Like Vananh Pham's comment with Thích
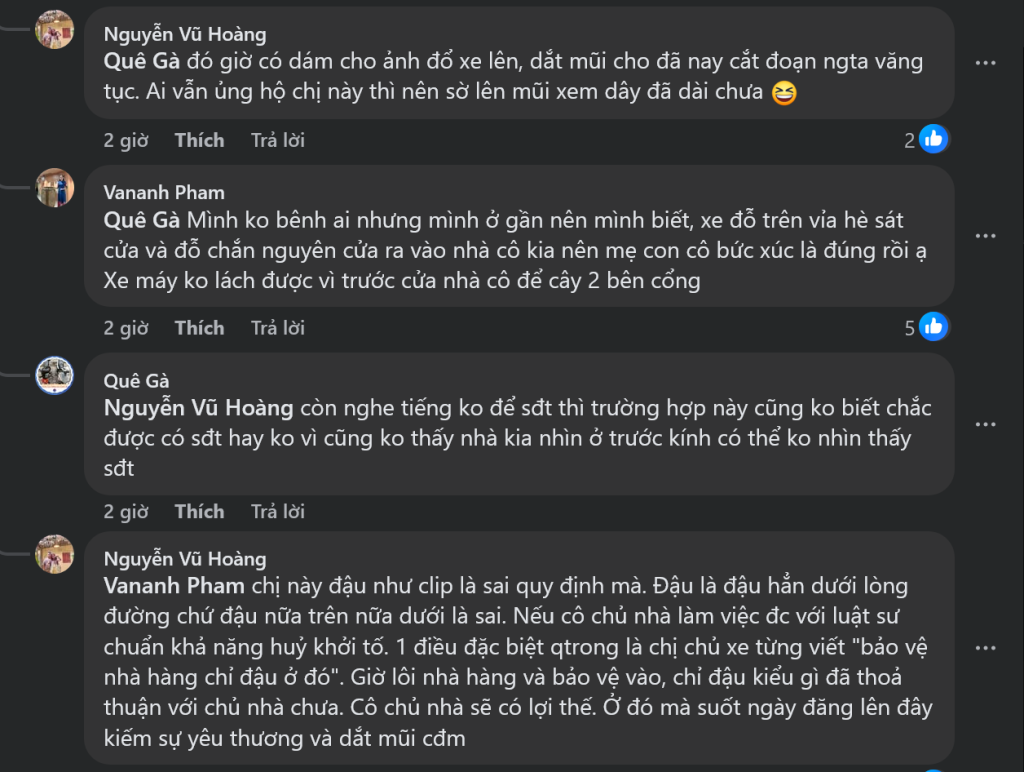 pos(199,328)
